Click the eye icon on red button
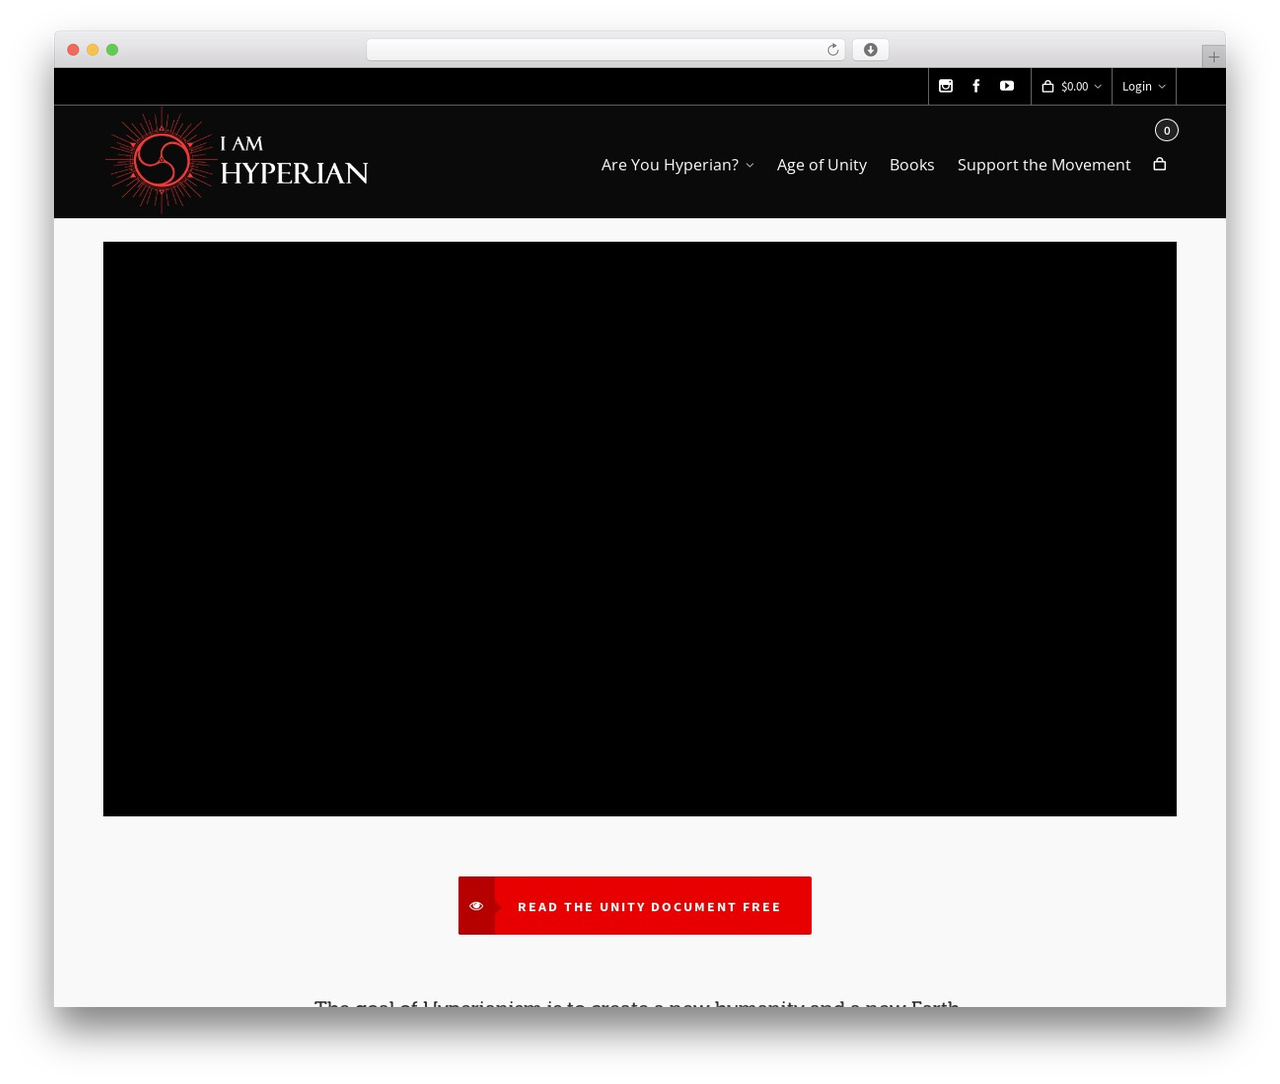The height and width of the screenshot is (1084, 1280). click(476, 906)
